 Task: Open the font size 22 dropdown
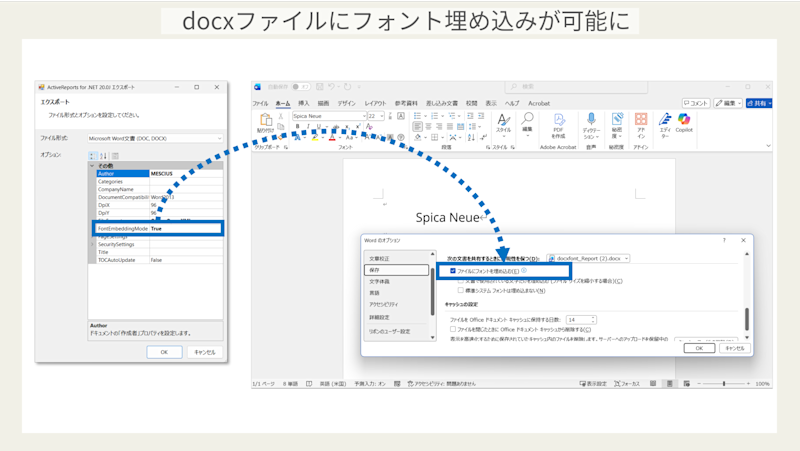[382, 116]
